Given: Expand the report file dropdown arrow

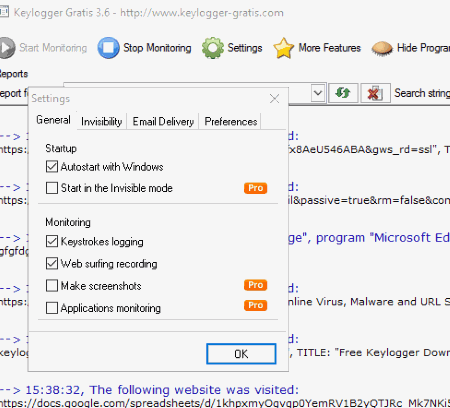Looking at the screenshot, I should [318, 93].
